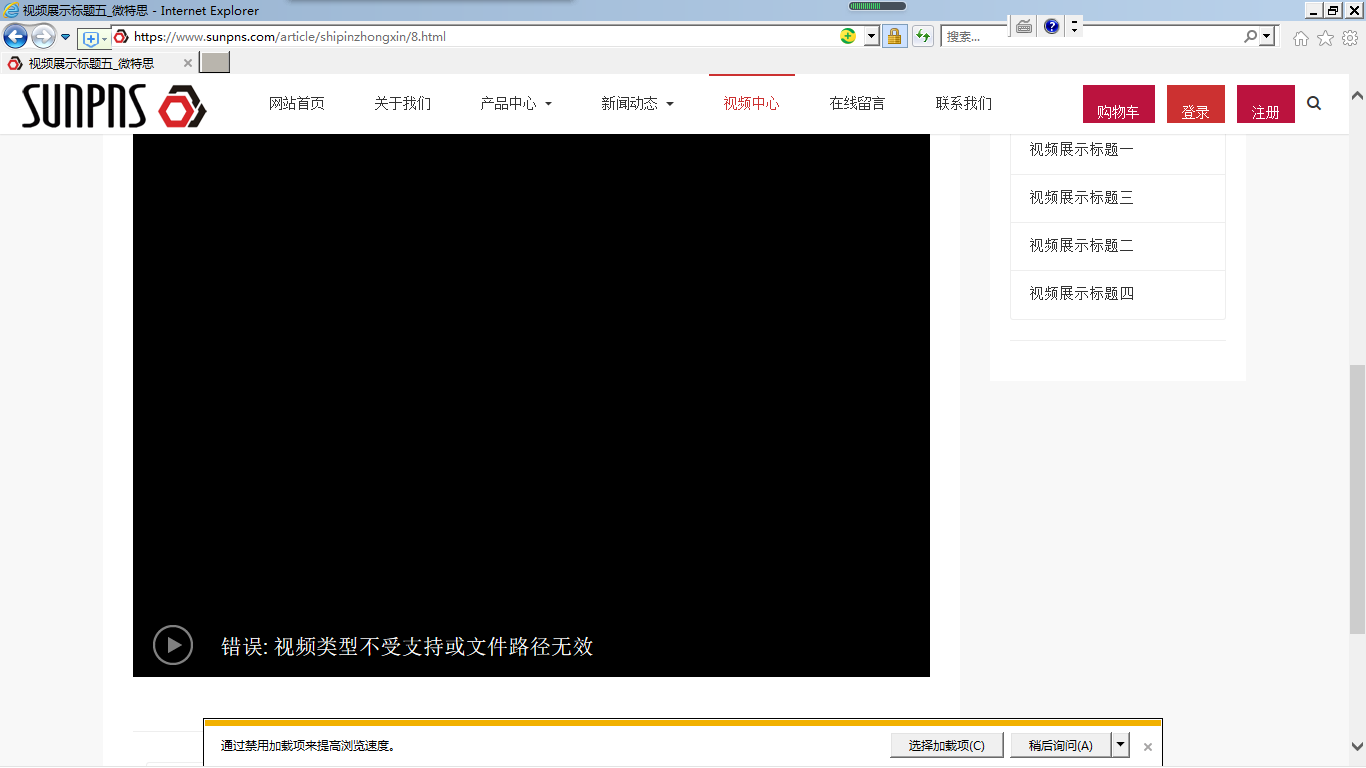Click the page scrollbar down arrow

point(1357,746)
